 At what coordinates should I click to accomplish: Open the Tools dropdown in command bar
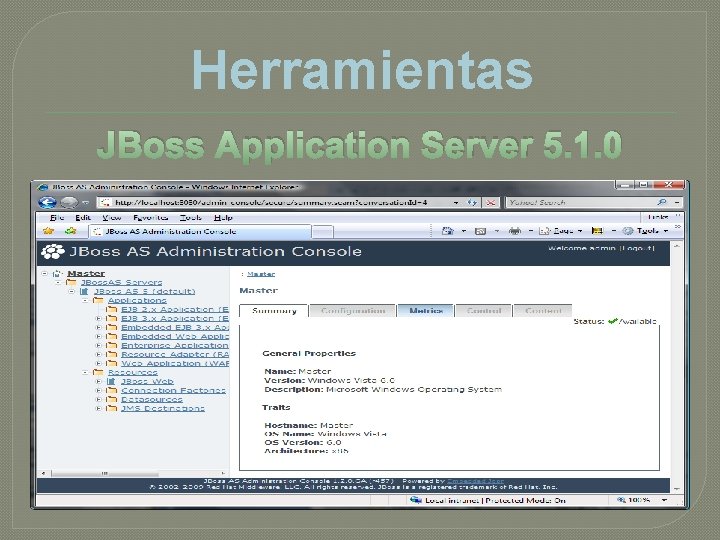[645, 231]
